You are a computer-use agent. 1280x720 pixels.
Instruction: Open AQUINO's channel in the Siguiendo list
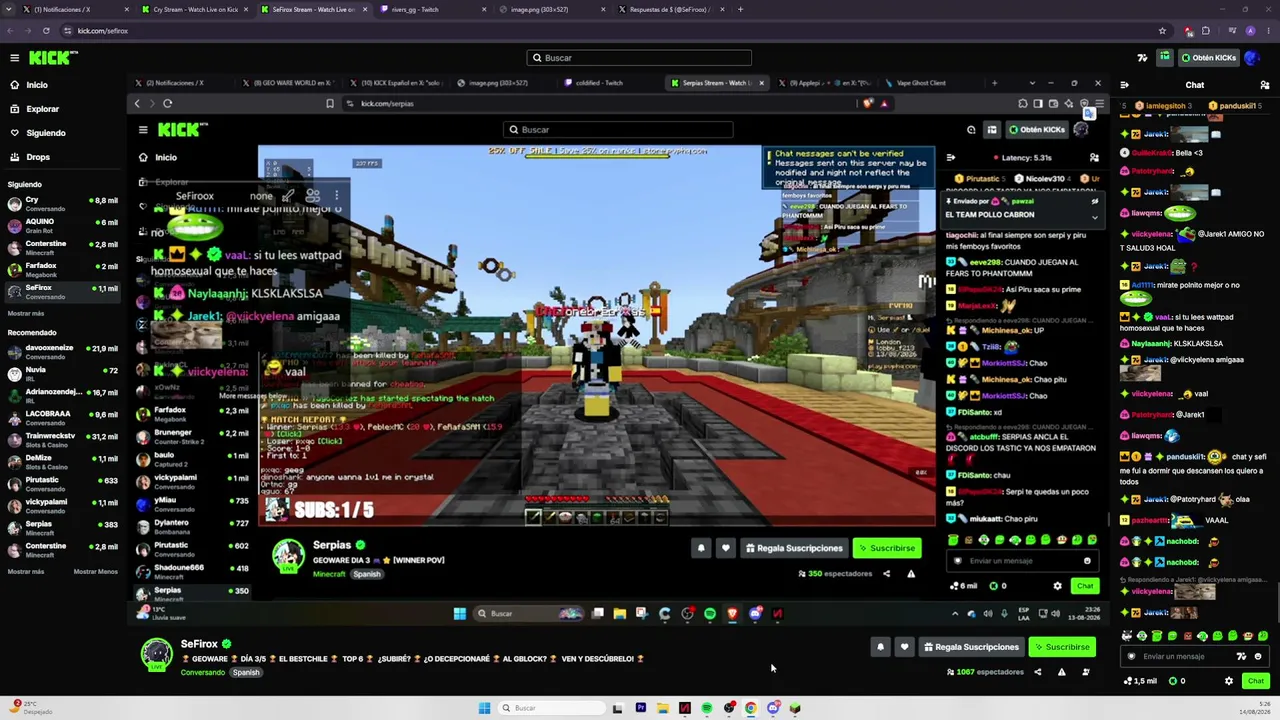[x=63, y=226]
